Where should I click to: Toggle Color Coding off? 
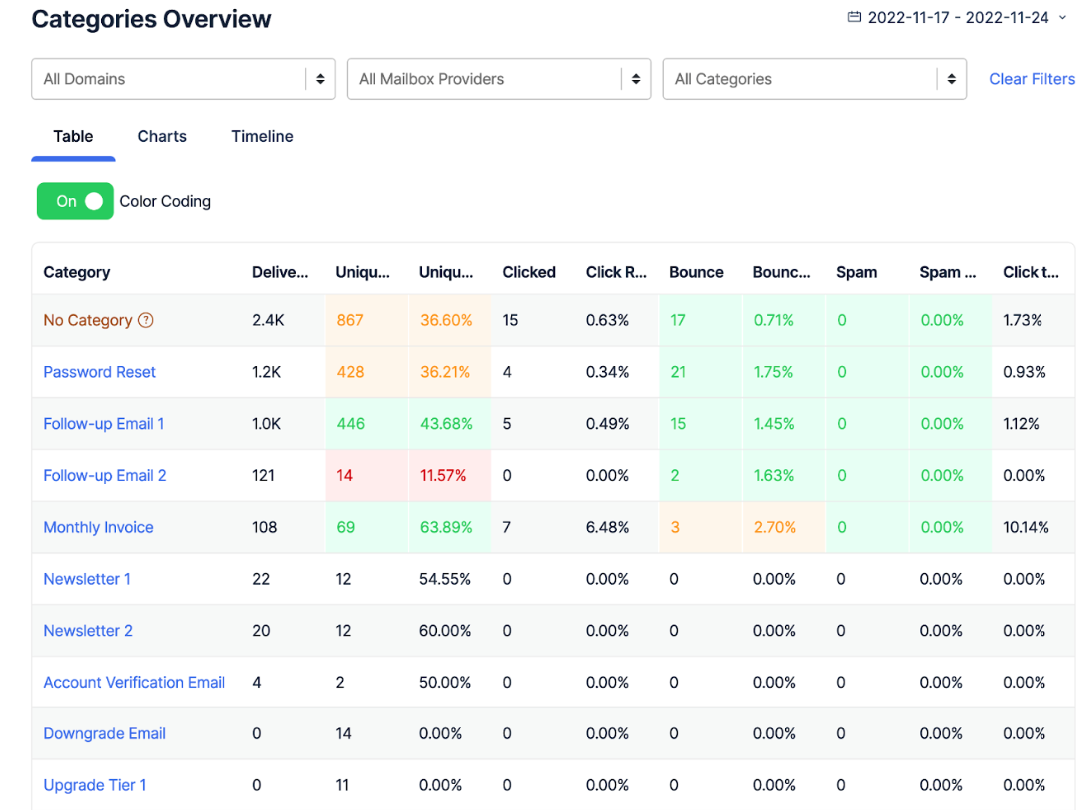pyautogui.click(x=75, y=201)
